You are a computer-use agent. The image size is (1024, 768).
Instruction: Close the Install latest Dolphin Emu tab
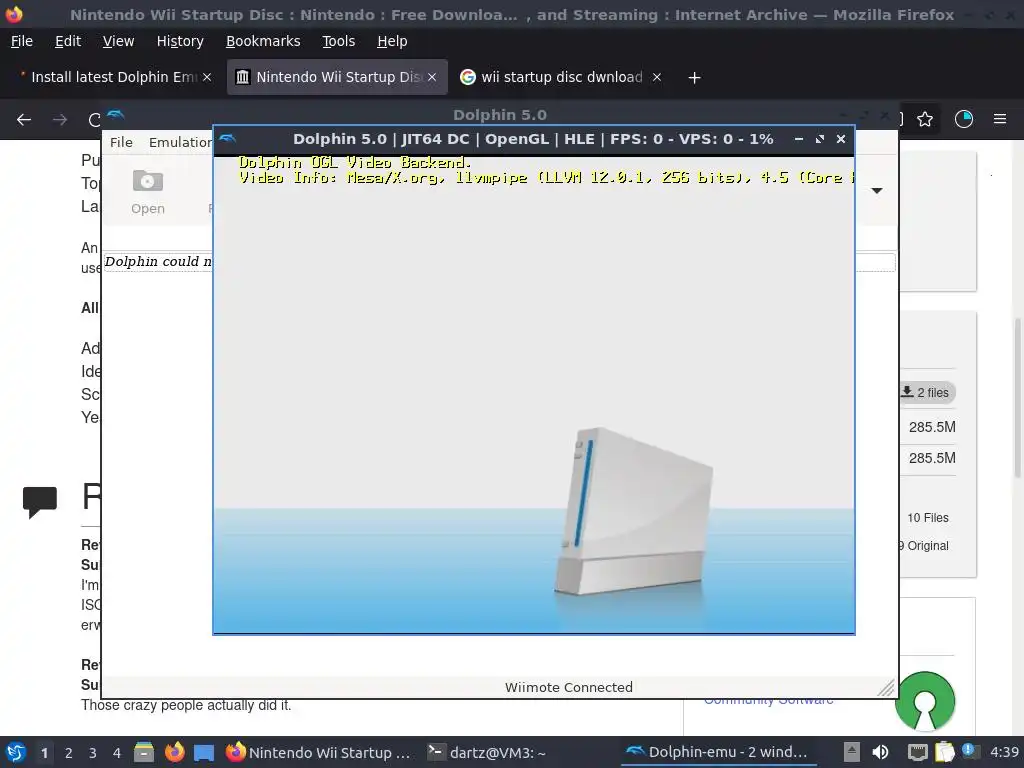point(207,77)
